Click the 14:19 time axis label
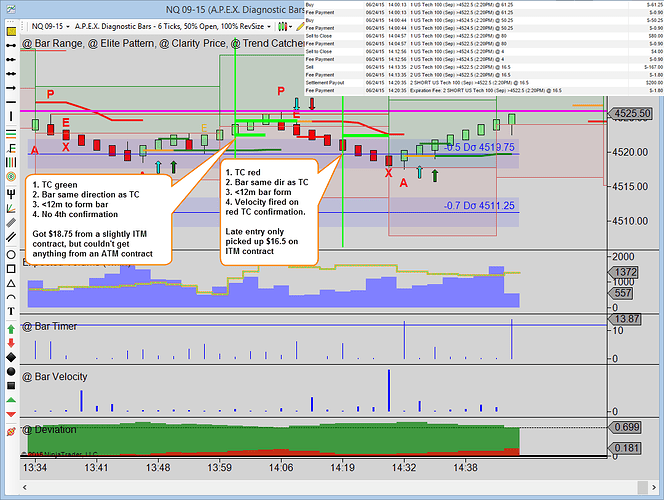The width and height of the screenshot is (664, 500). pyautogui.click(x=342, y=468)
